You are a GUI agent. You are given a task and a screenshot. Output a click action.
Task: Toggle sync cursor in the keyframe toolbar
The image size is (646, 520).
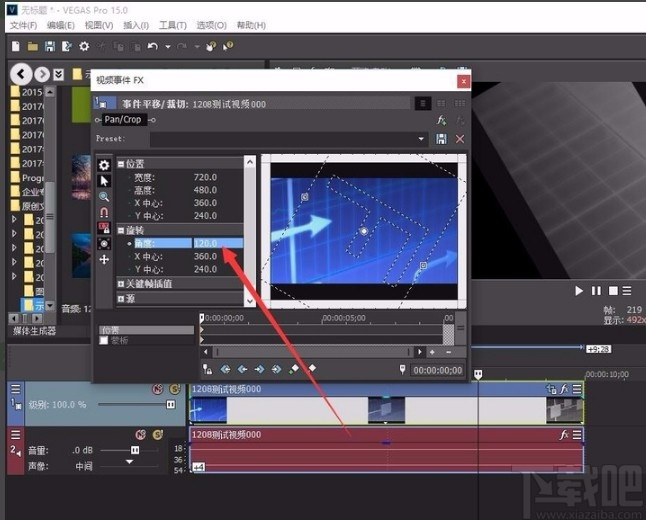coord(207,369)
